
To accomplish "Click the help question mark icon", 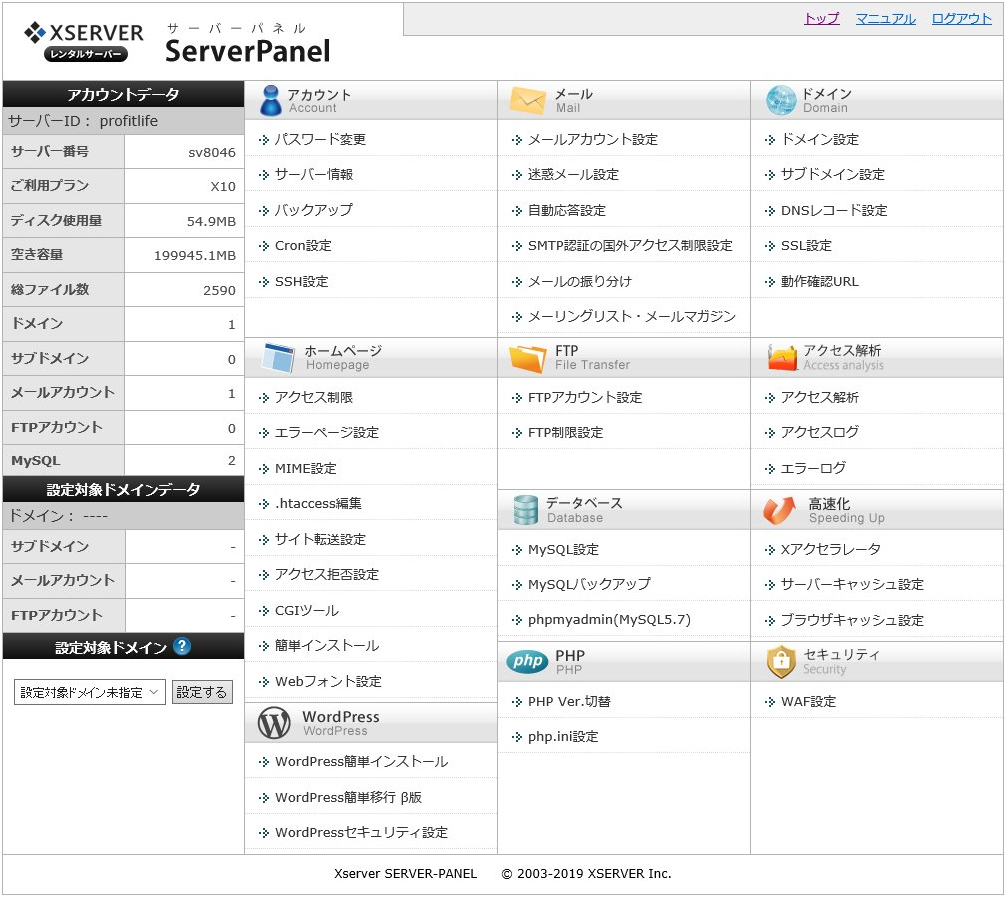I will [x=182, y=646].
